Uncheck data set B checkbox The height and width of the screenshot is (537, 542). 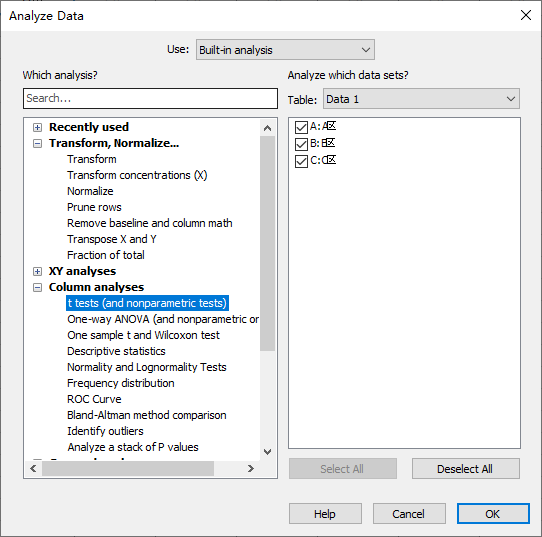301,144
